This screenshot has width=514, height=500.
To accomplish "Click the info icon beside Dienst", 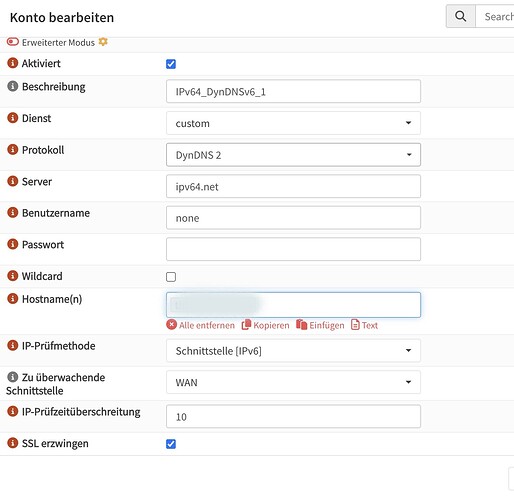I will [13, 118].
